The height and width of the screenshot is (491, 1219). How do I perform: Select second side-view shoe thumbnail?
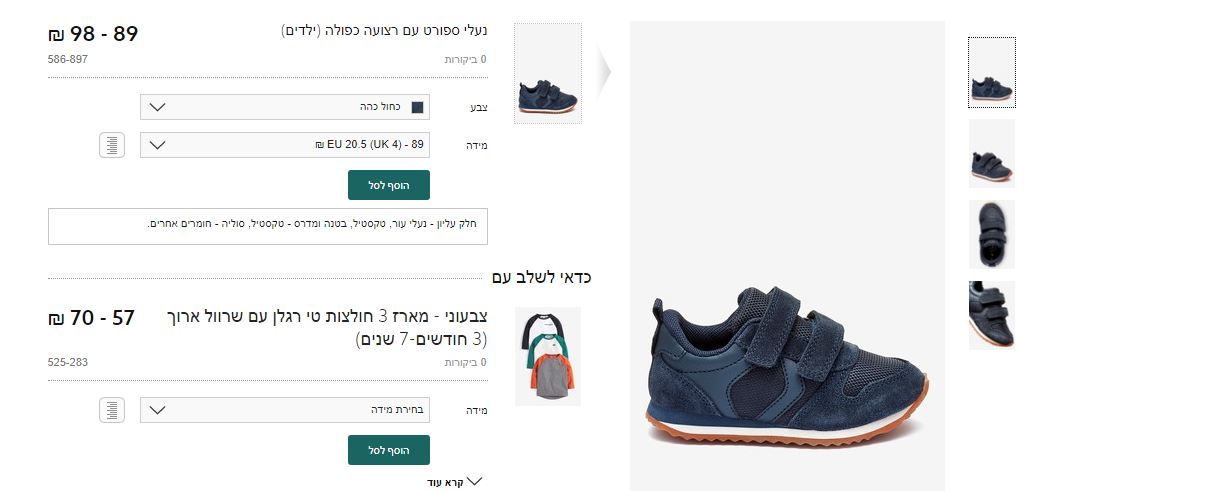click(992, 154)
